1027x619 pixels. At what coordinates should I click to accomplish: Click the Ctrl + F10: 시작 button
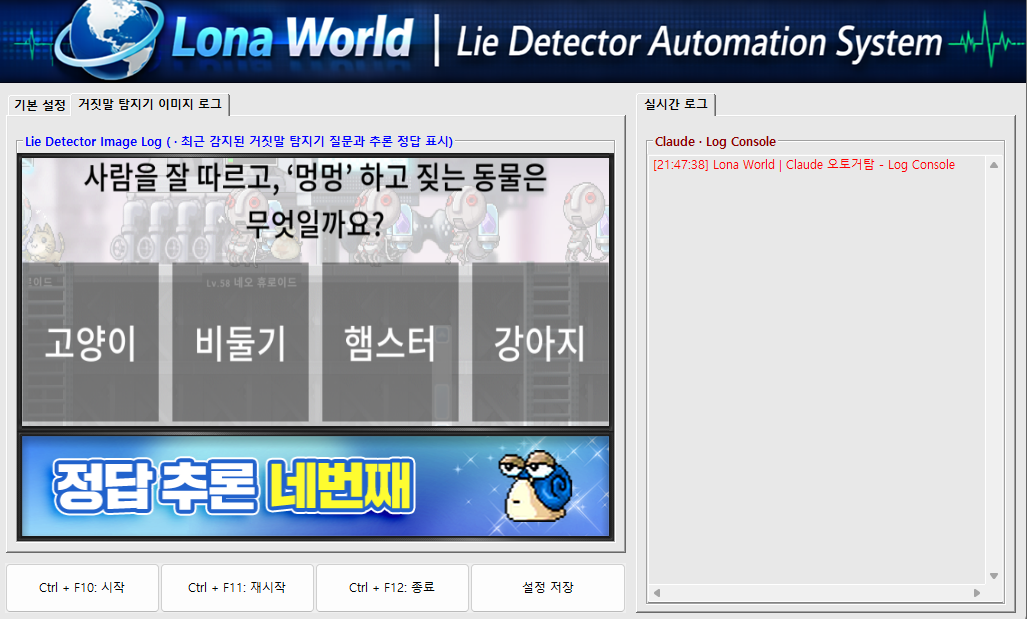82,588
